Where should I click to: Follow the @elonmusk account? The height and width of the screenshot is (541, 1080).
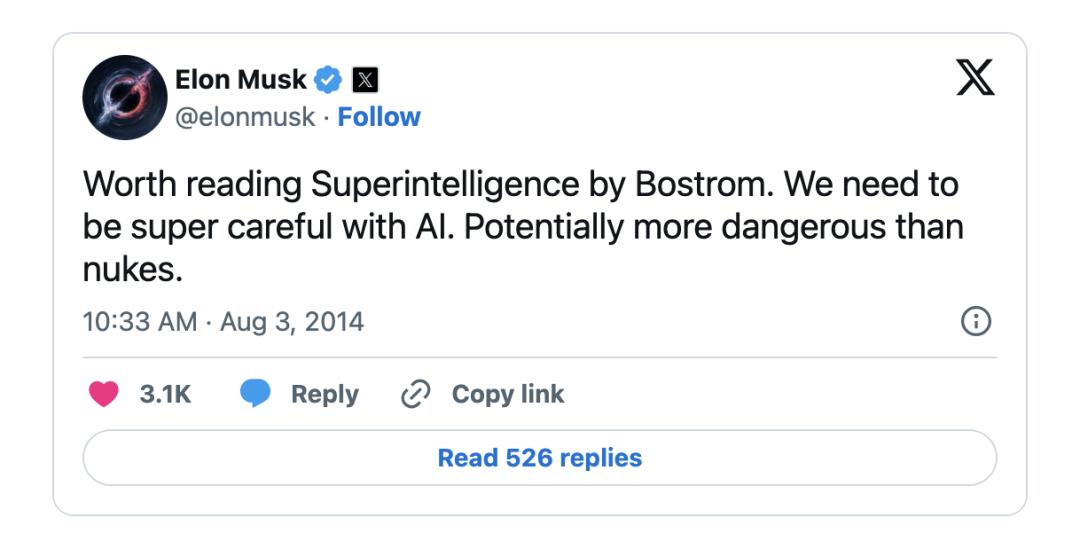(x=379, y=117)
